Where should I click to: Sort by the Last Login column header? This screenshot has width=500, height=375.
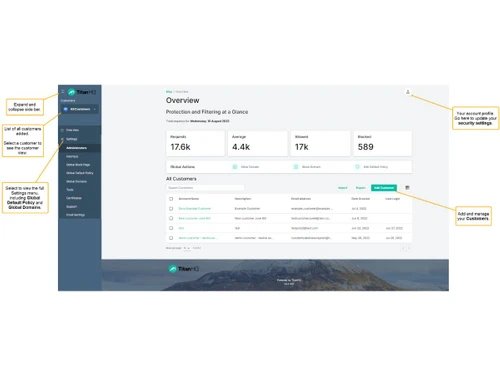(393, 199)
